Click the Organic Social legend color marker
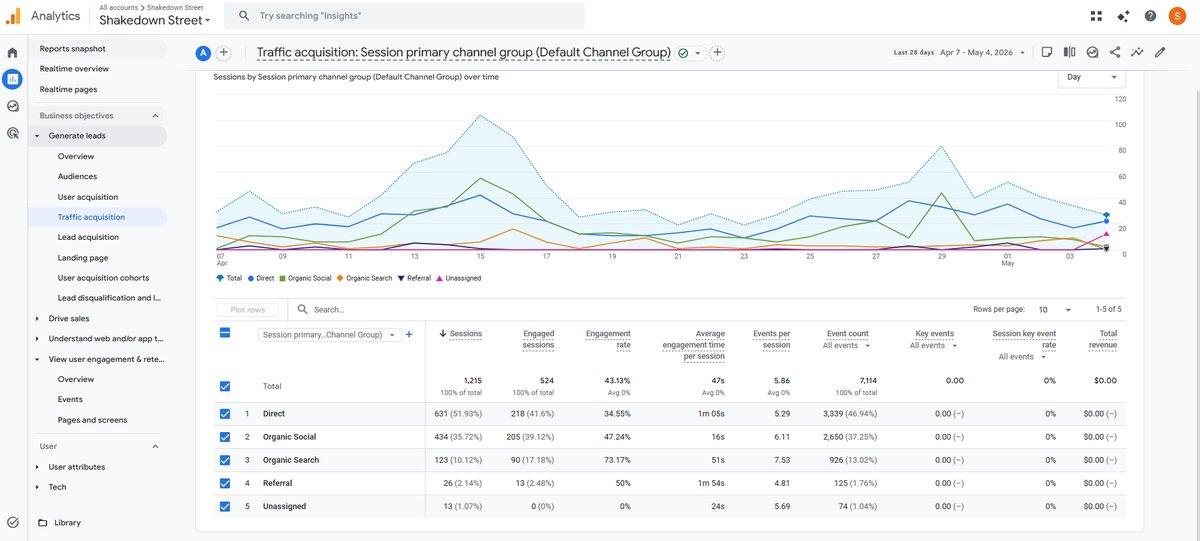This screenshot has height=541, width=1200. (x=283, y=278)
